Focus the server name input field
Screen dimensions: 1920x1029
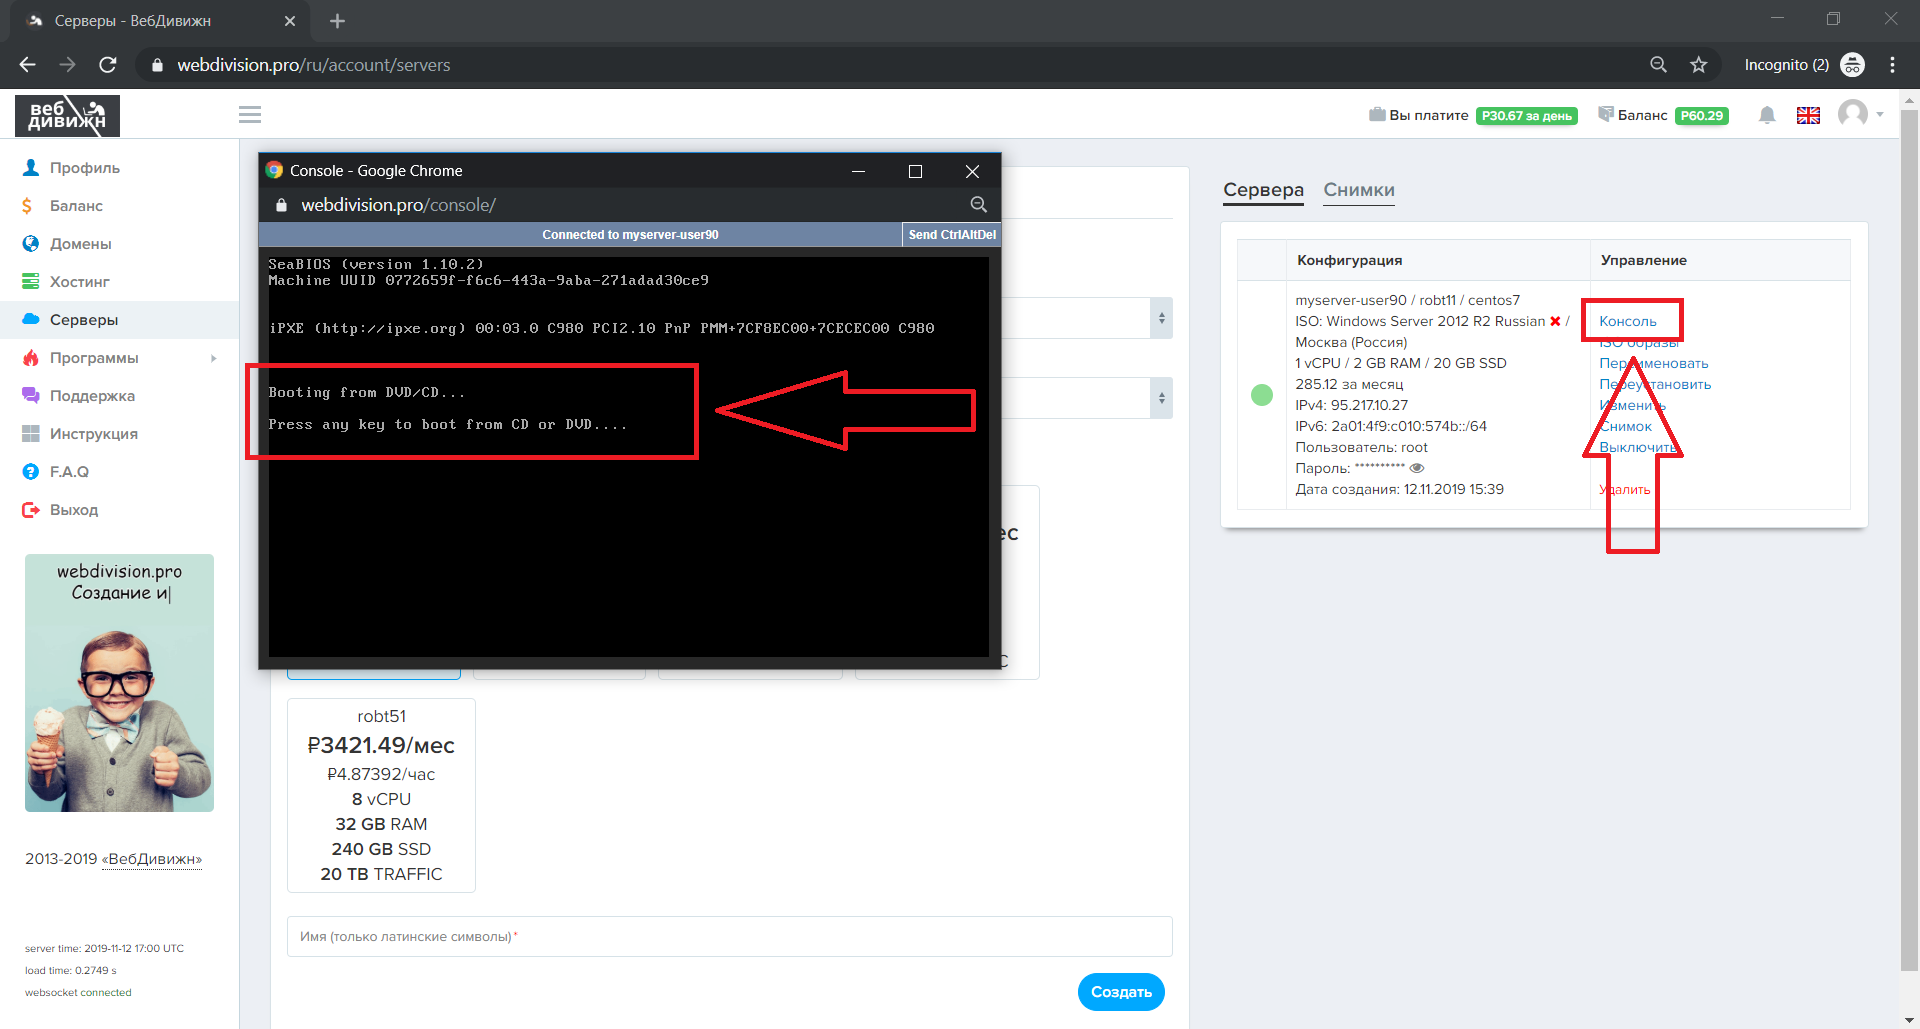point(729,937)
